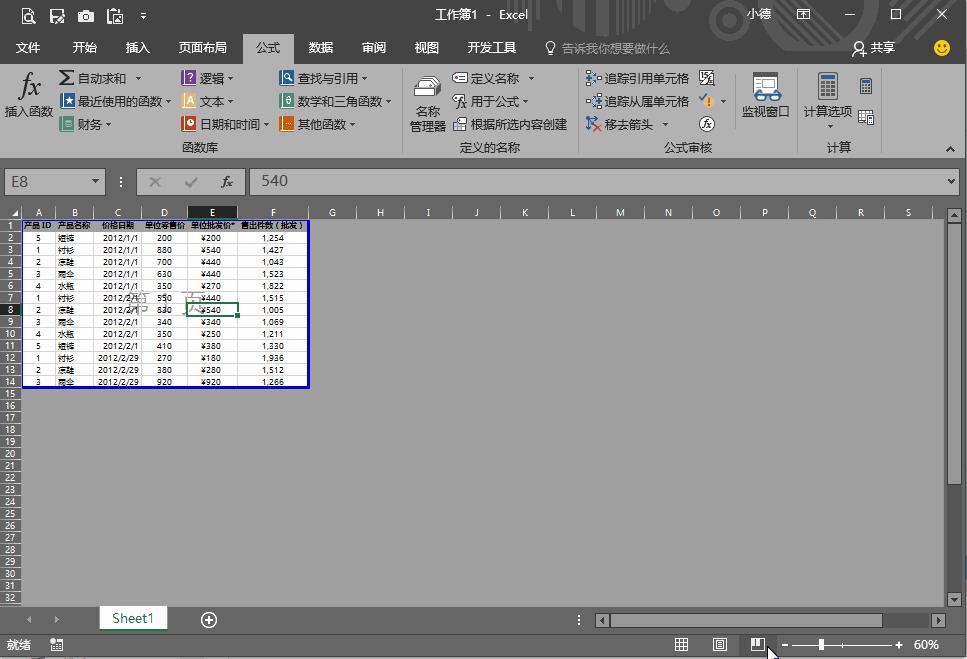
Task: Enable 分页预览 view in status bar
Action: click(x=757, y=644)
